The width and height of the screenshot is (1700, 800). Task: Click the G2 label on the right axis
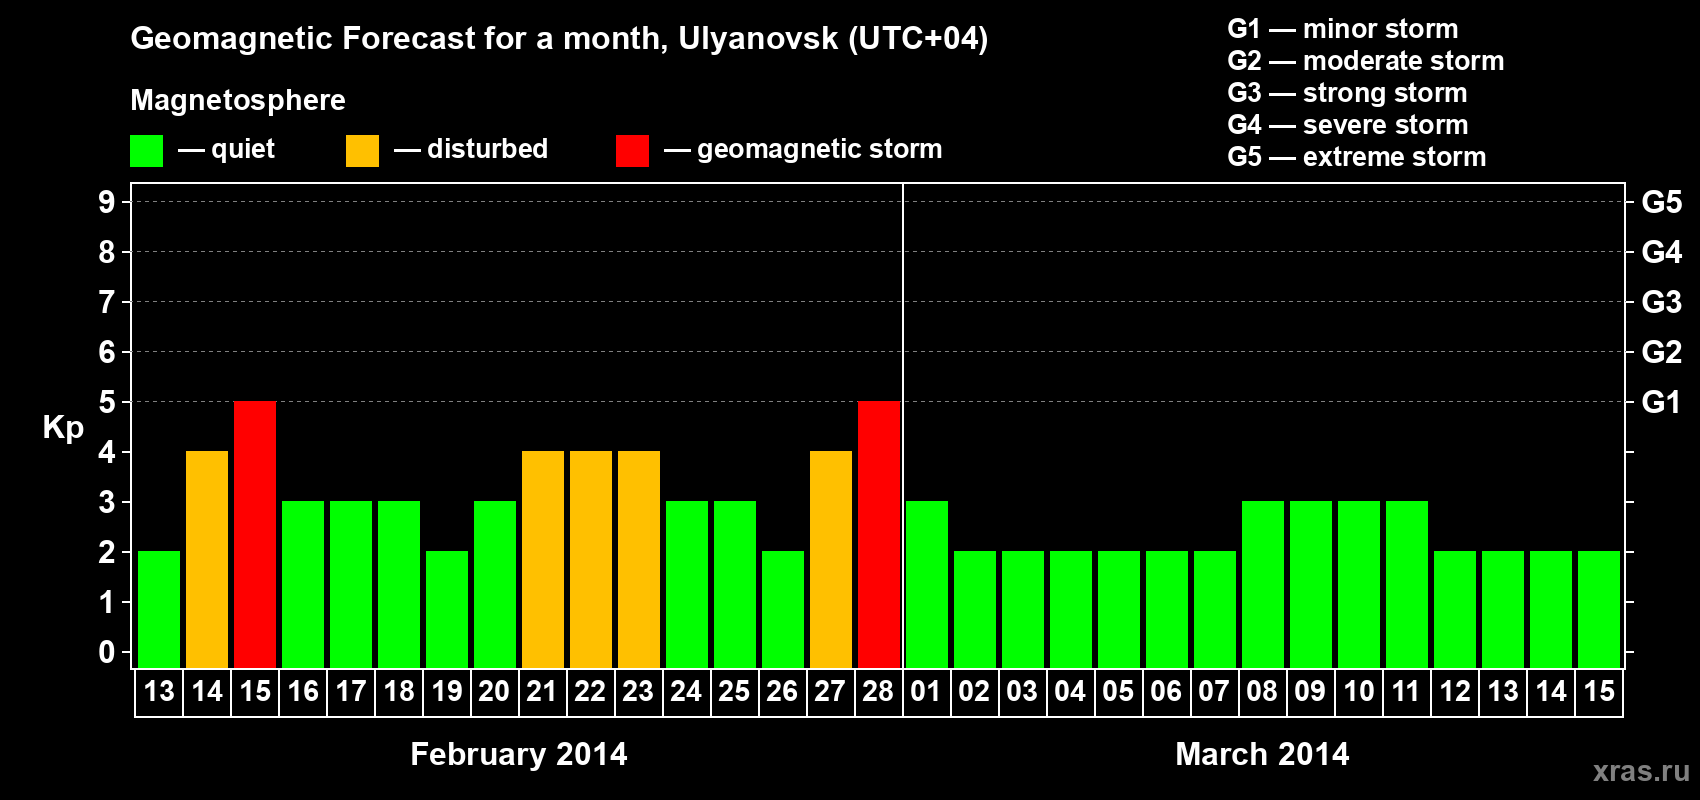1662,352
